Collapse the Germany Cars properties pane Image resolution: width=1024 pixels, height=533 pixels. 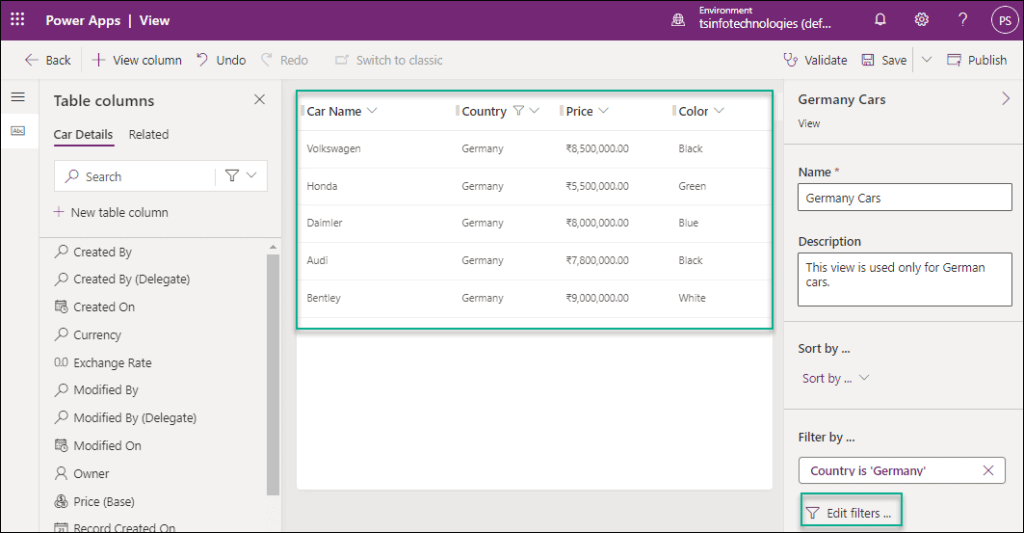click(x=1006, y=99)
